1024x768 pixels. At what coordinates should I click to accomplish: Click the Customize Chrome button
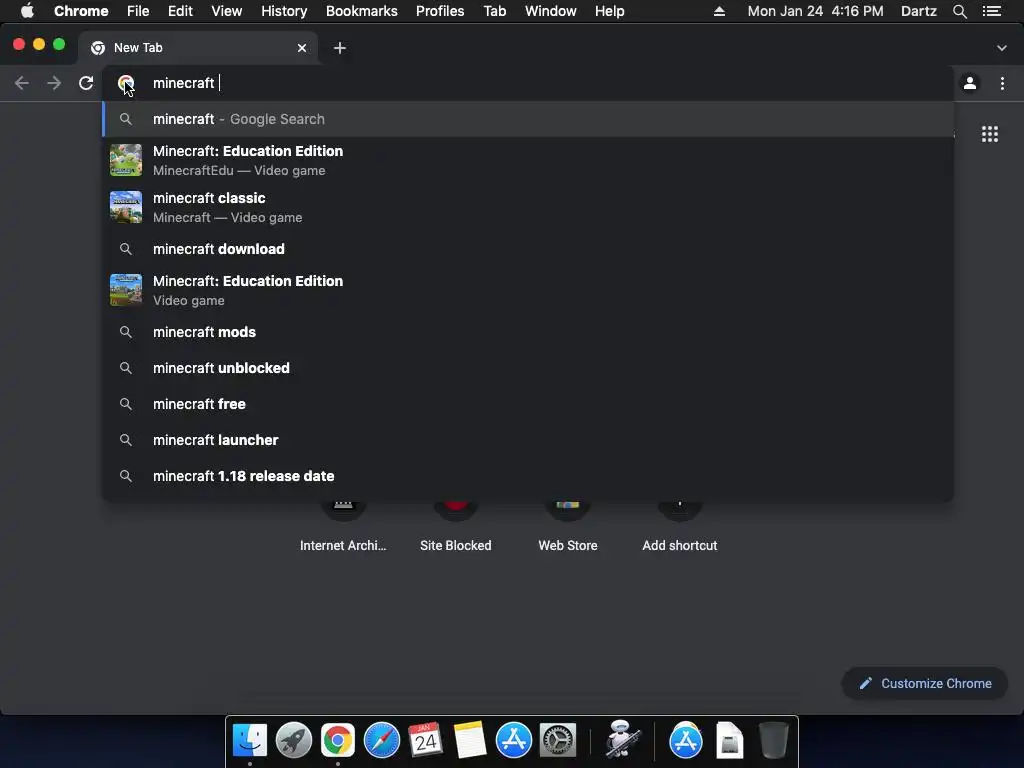(925, 683)
